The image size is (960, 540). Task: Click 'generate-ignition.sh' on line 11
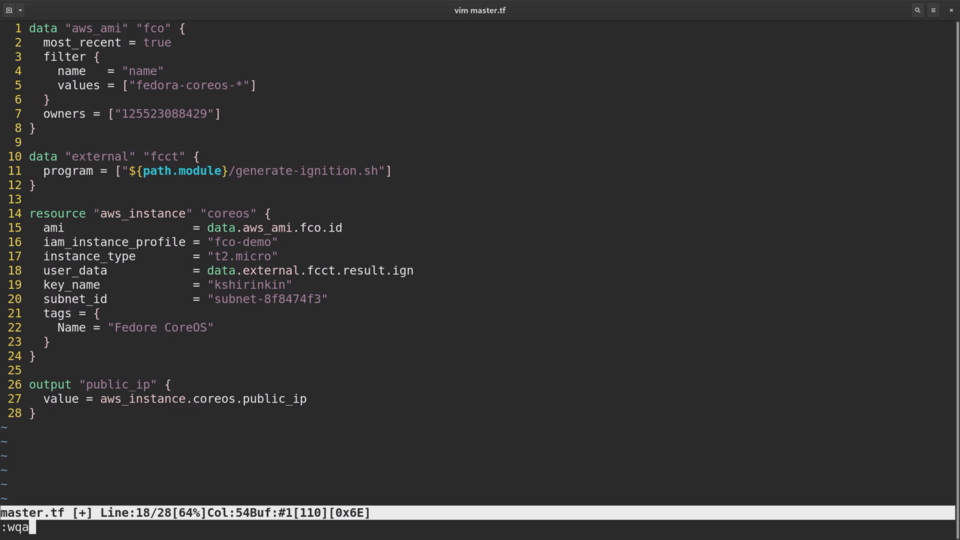pos(306,171)
